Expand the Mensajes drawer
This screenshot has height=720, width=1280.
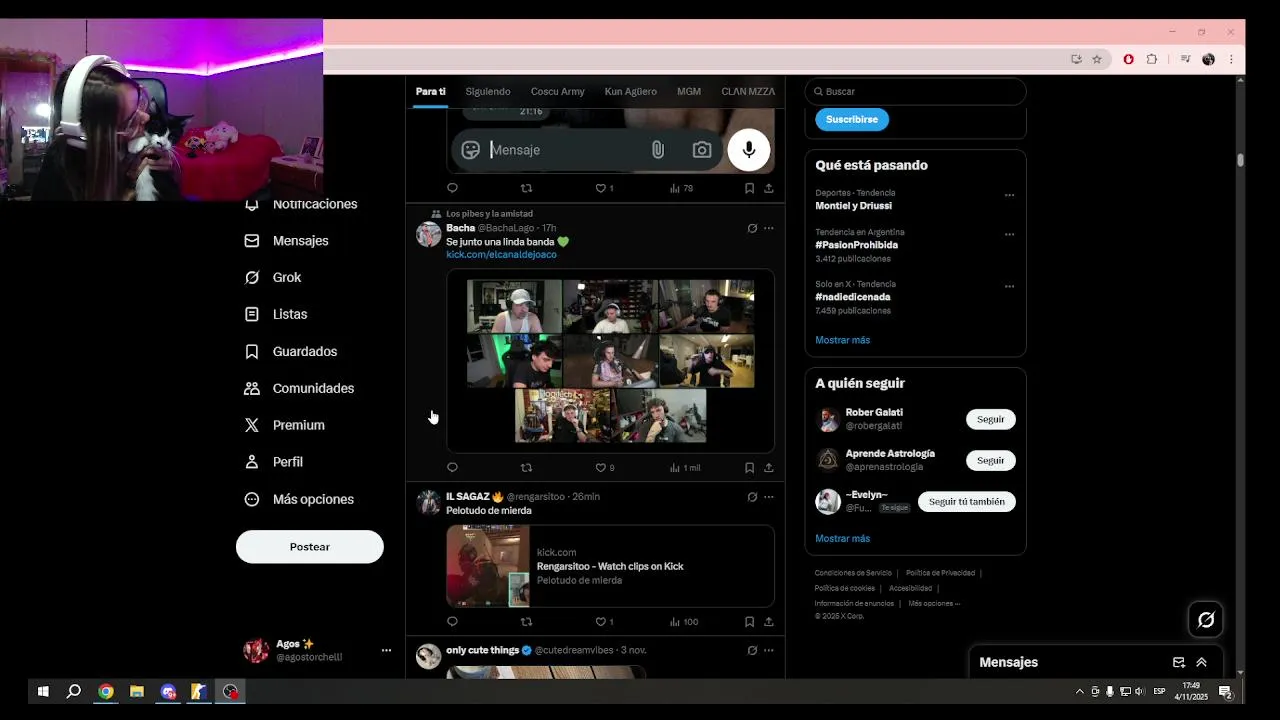[x=1201, y=662]
